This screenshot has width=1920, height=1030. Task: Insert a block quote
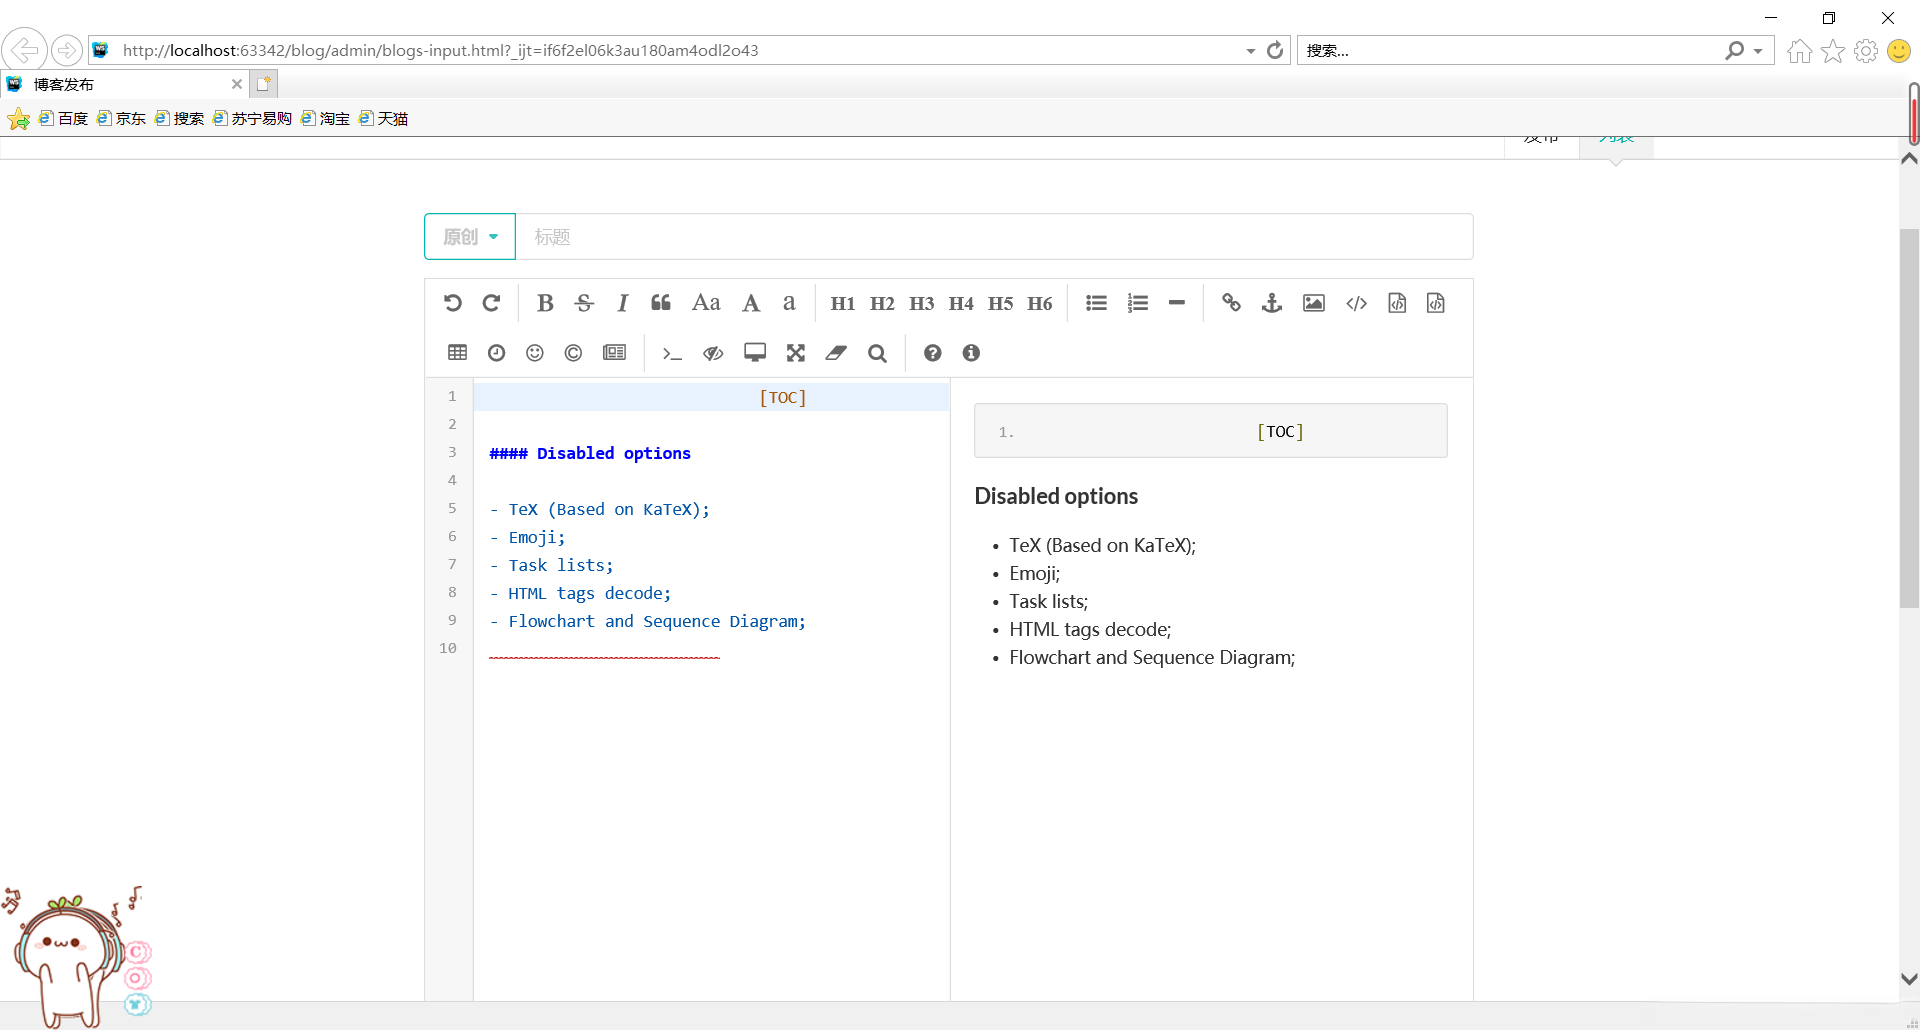661,303
